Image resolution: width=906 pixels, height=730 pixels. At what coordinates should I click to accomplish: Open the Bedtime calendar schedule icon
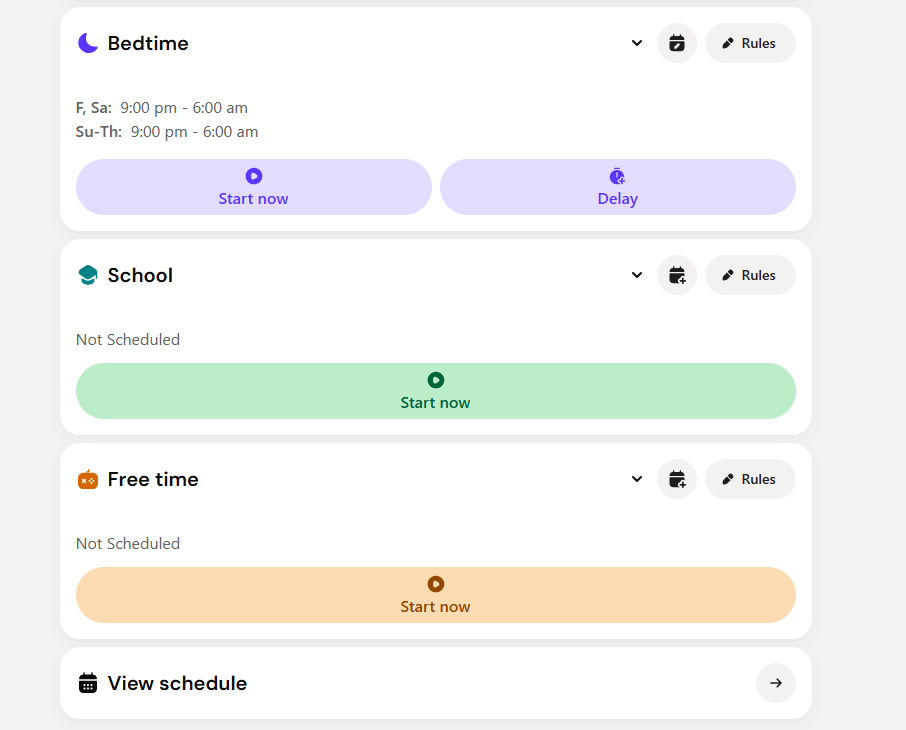click(677, 43)
